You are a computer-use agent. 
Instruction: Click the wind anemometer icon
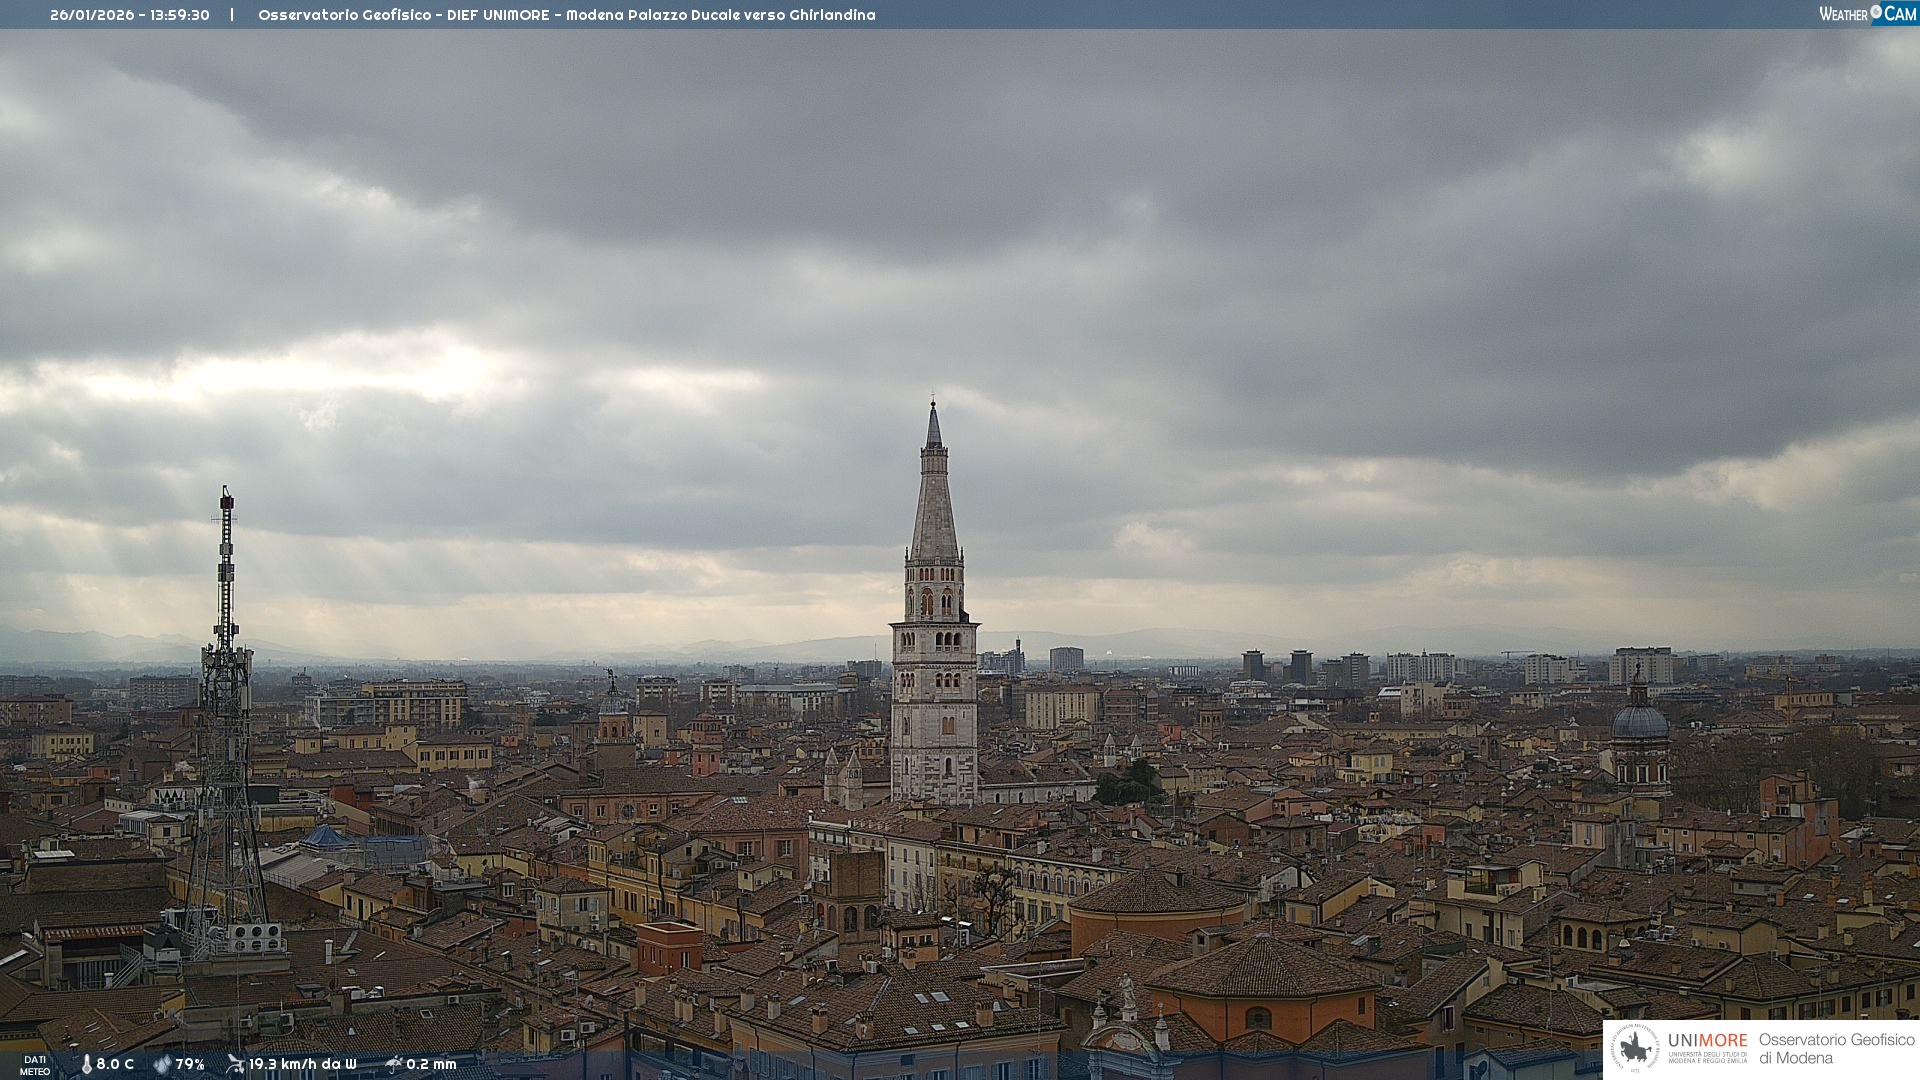[235, 1063]
